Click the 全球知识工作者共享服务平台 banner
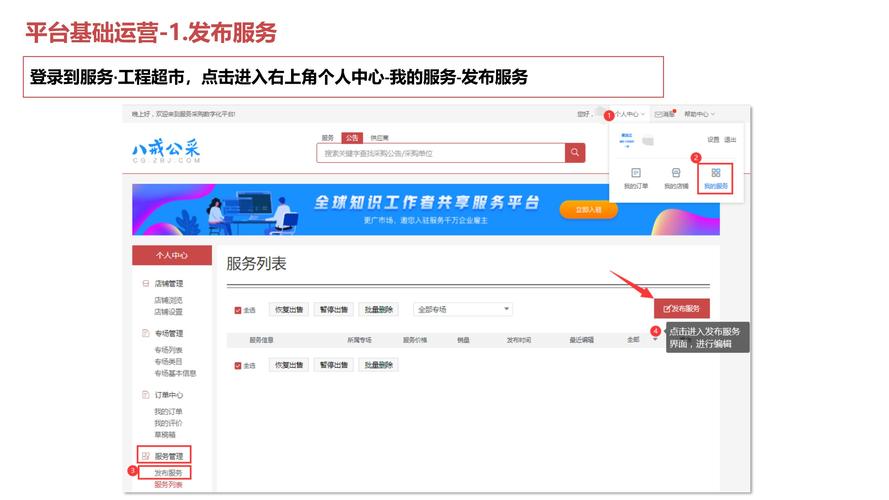The width and height of the screenshot is (889, 500). click(x=426, y=209)
